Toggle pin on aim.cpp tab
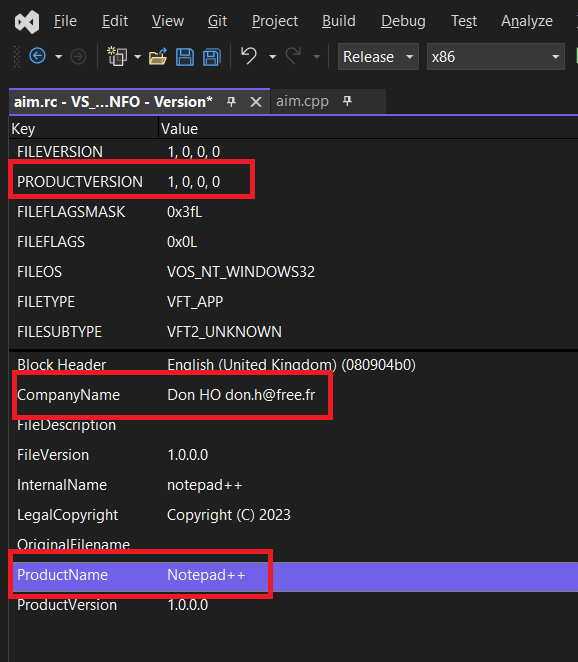 (x=347, y=101)
